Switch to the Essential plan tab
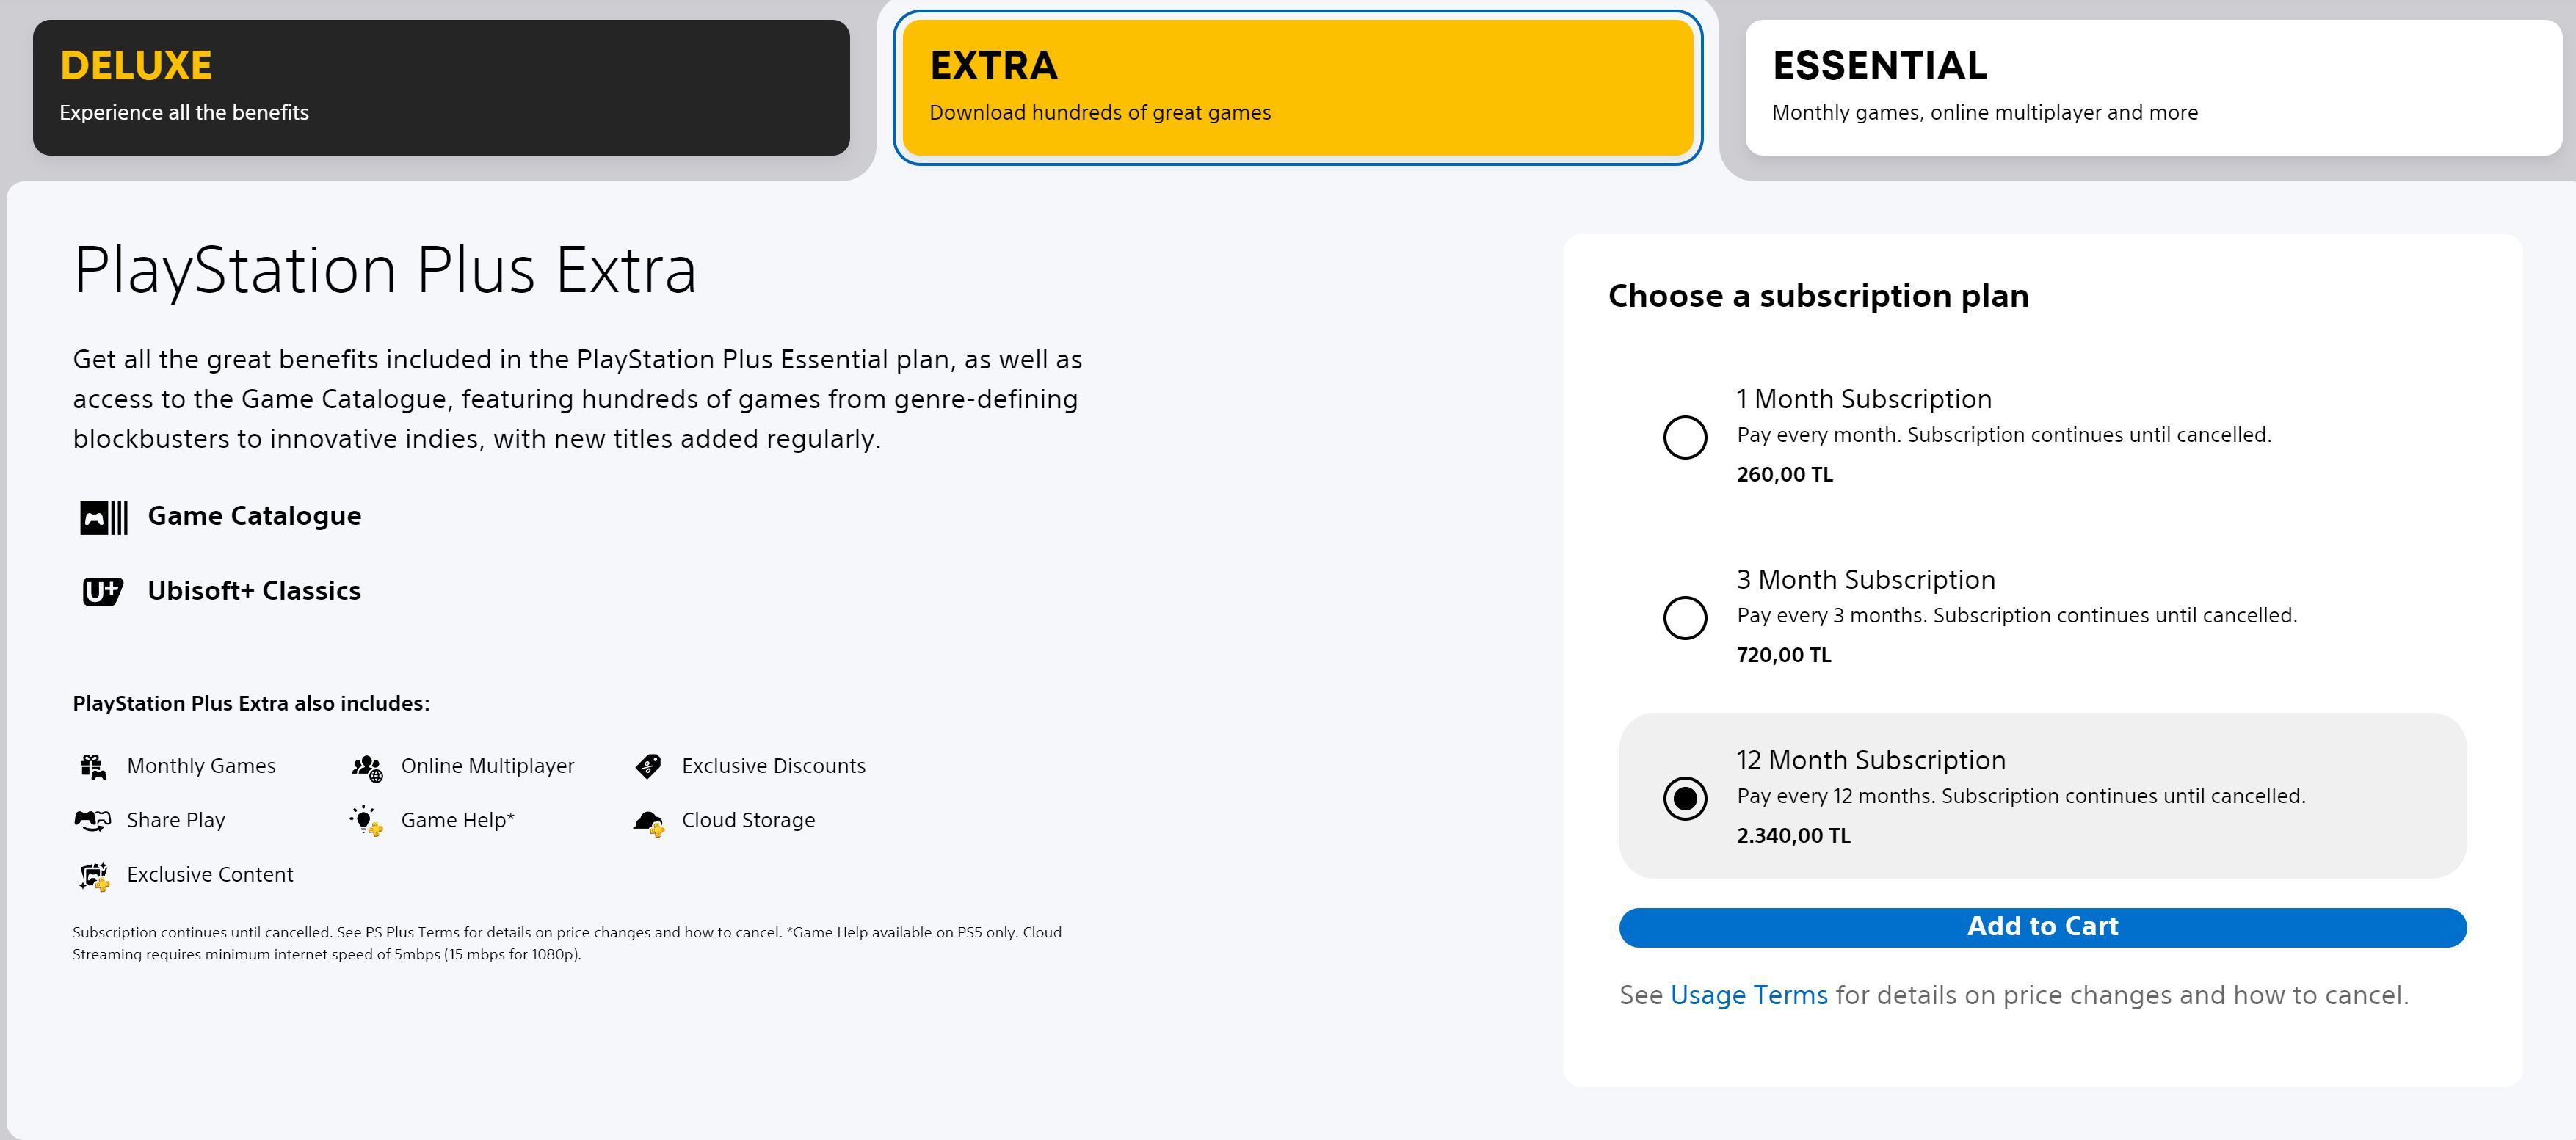The image size is (2576, 1140). (2153, 87)
